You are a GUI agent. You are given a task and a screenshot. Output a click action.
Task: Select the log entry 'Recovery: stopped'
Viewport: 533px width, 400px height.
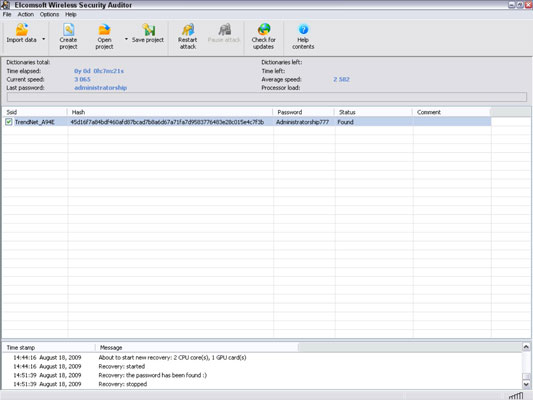(123, 384)
